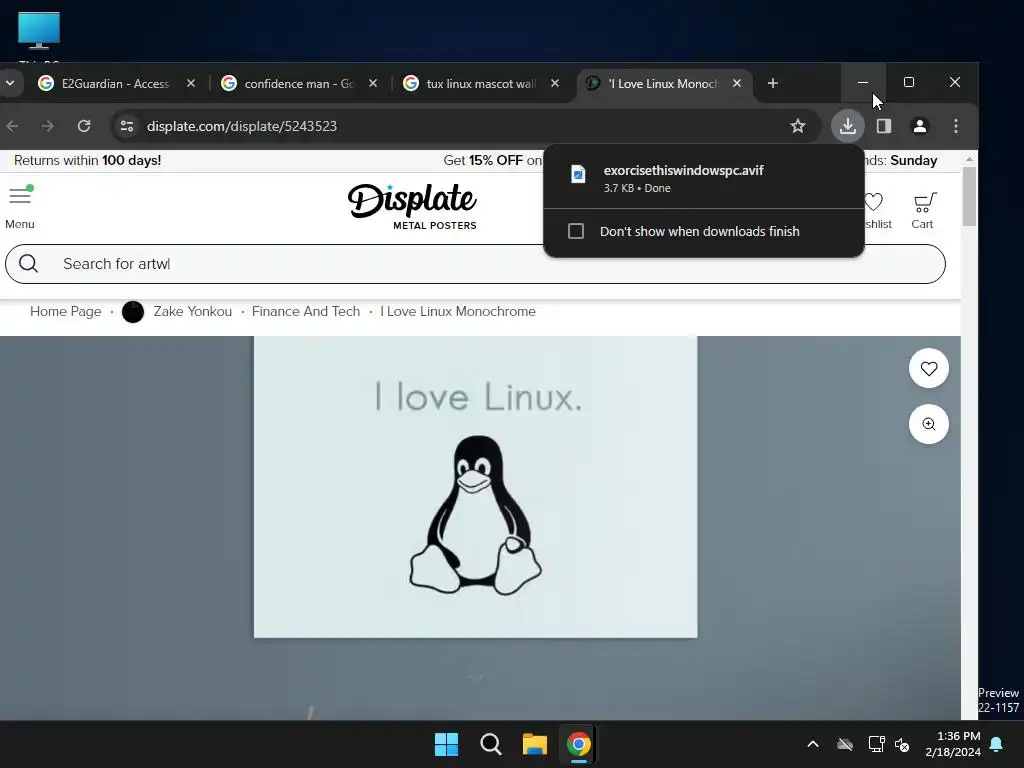The width and height of the screenshot is (1024, 768).
Task: Open the Home Page breadcrumb
Action: click(65, 312)
